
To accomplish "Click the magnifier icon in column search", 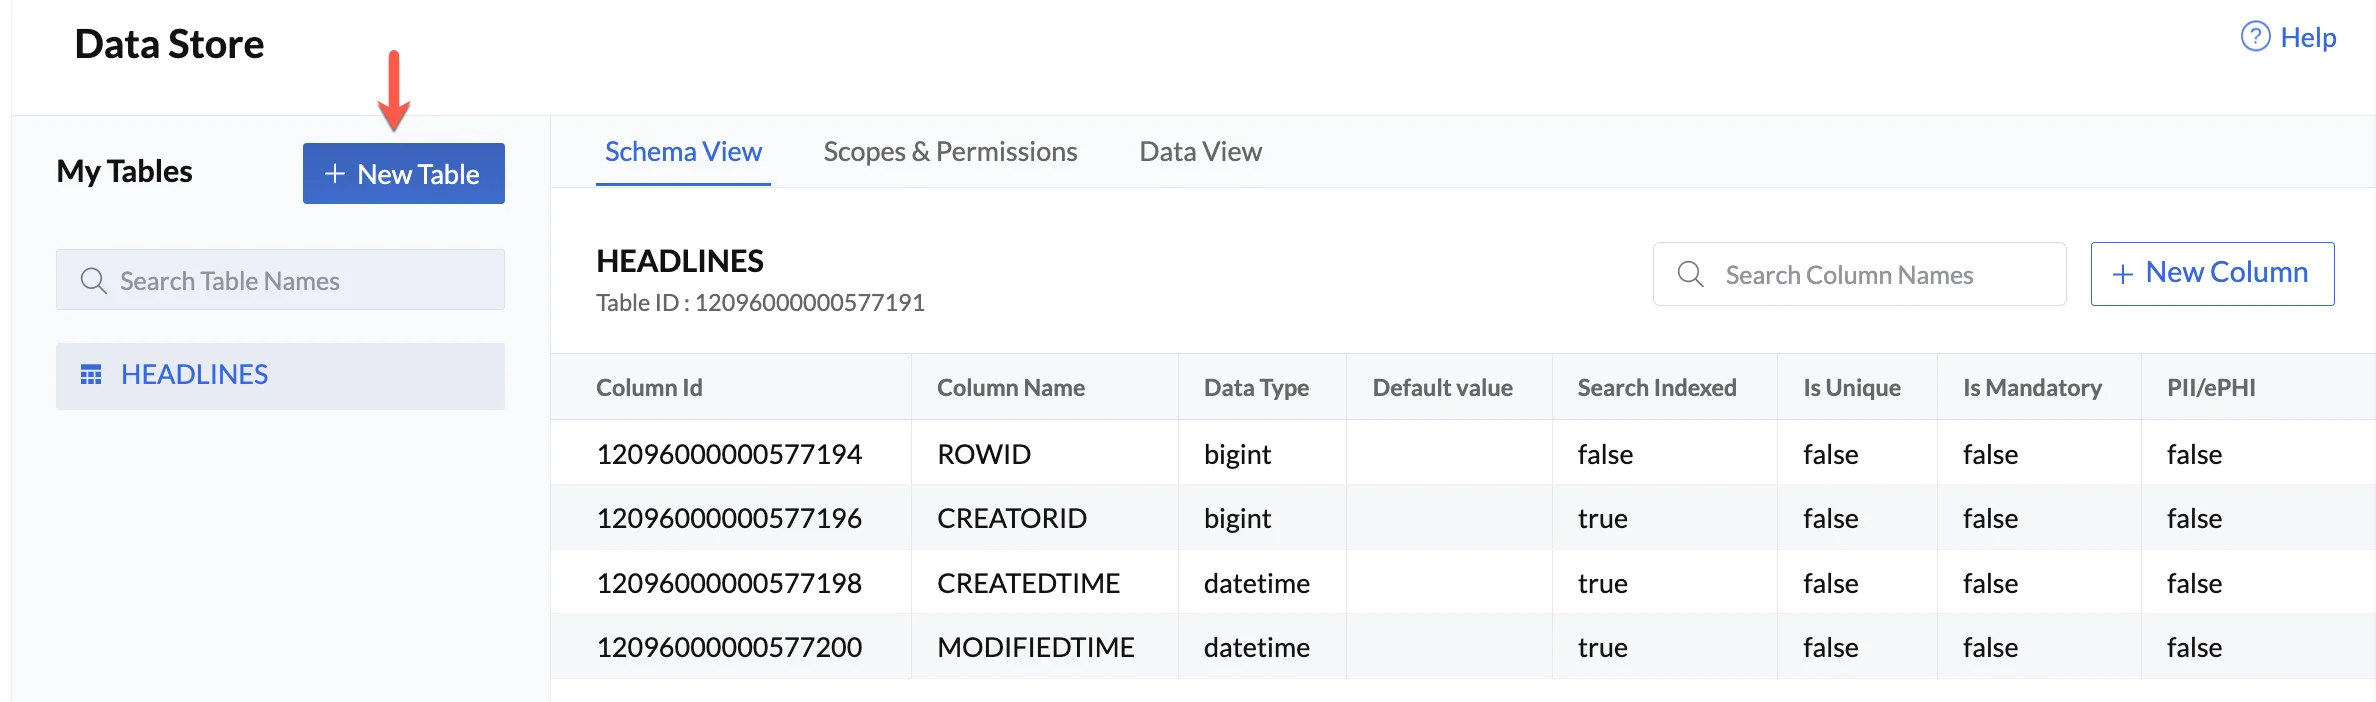I will point(1690,274).
